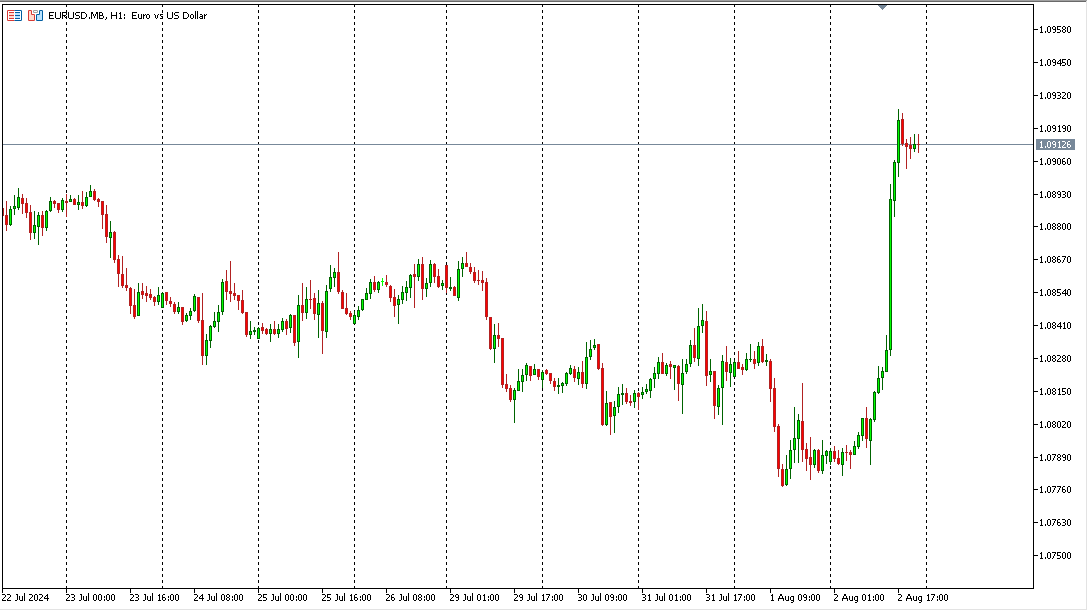Open the Depth of Market icon
This screenshot has width=1087, height=611.
click(35, 15)
